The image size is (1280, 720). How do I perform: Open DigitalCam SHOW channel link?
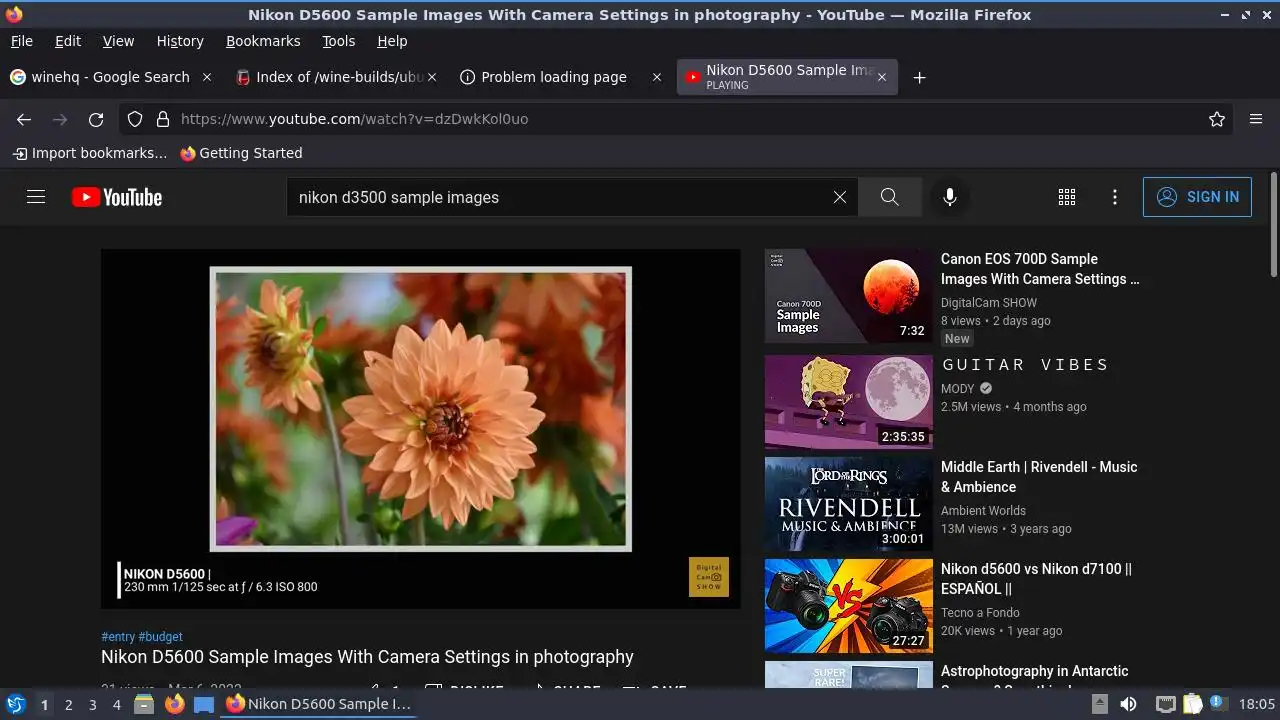tap(989, 303)
